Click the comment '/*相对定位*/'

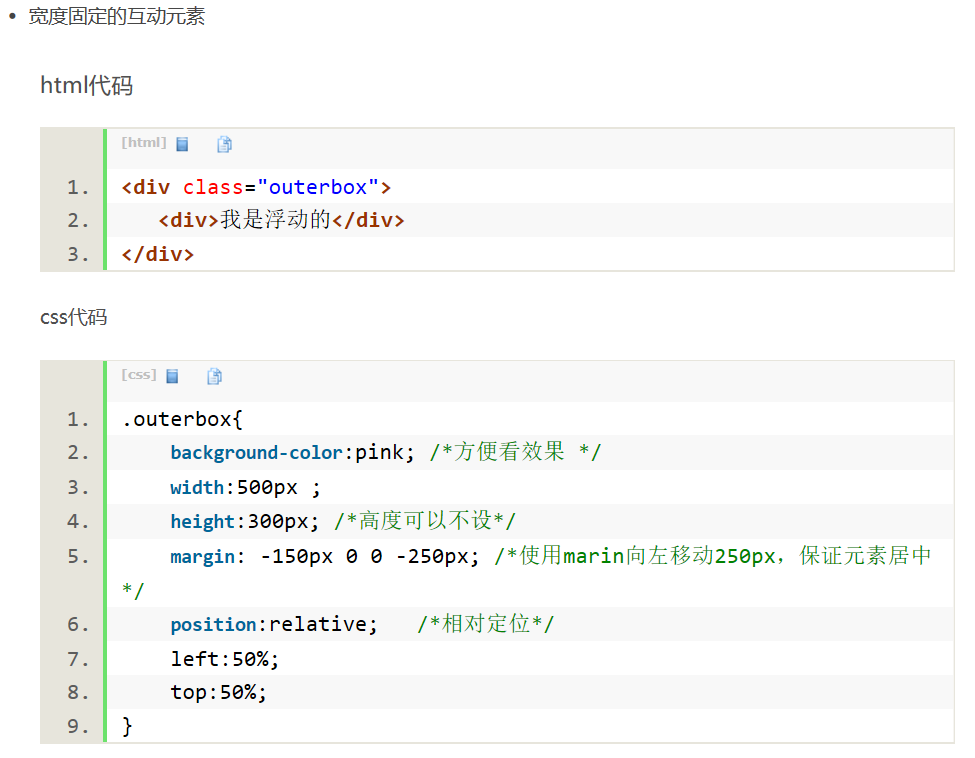point(485,623)
